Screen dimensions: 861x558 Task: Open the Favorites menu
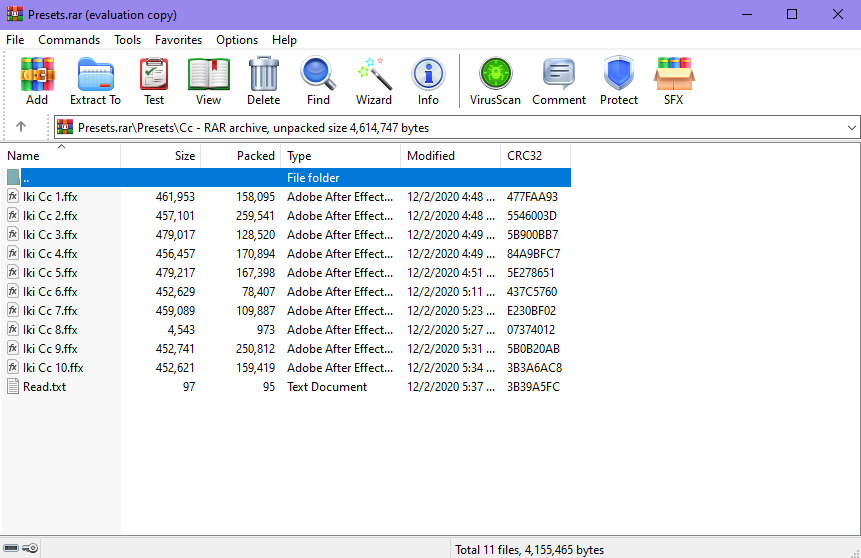tap(178, 40)
